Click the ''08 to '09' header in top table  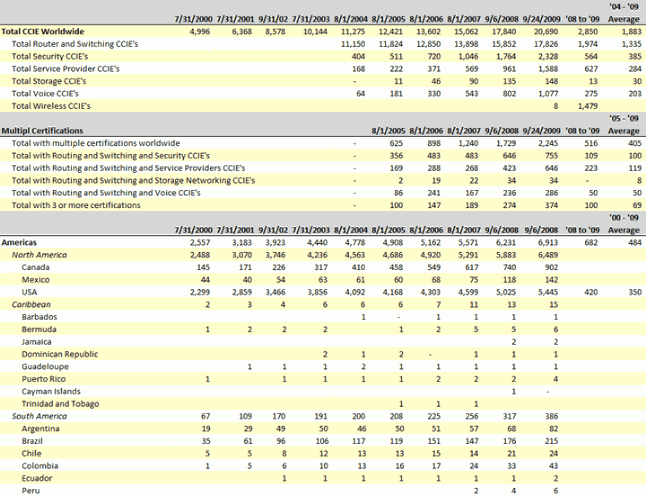point(583,19)
